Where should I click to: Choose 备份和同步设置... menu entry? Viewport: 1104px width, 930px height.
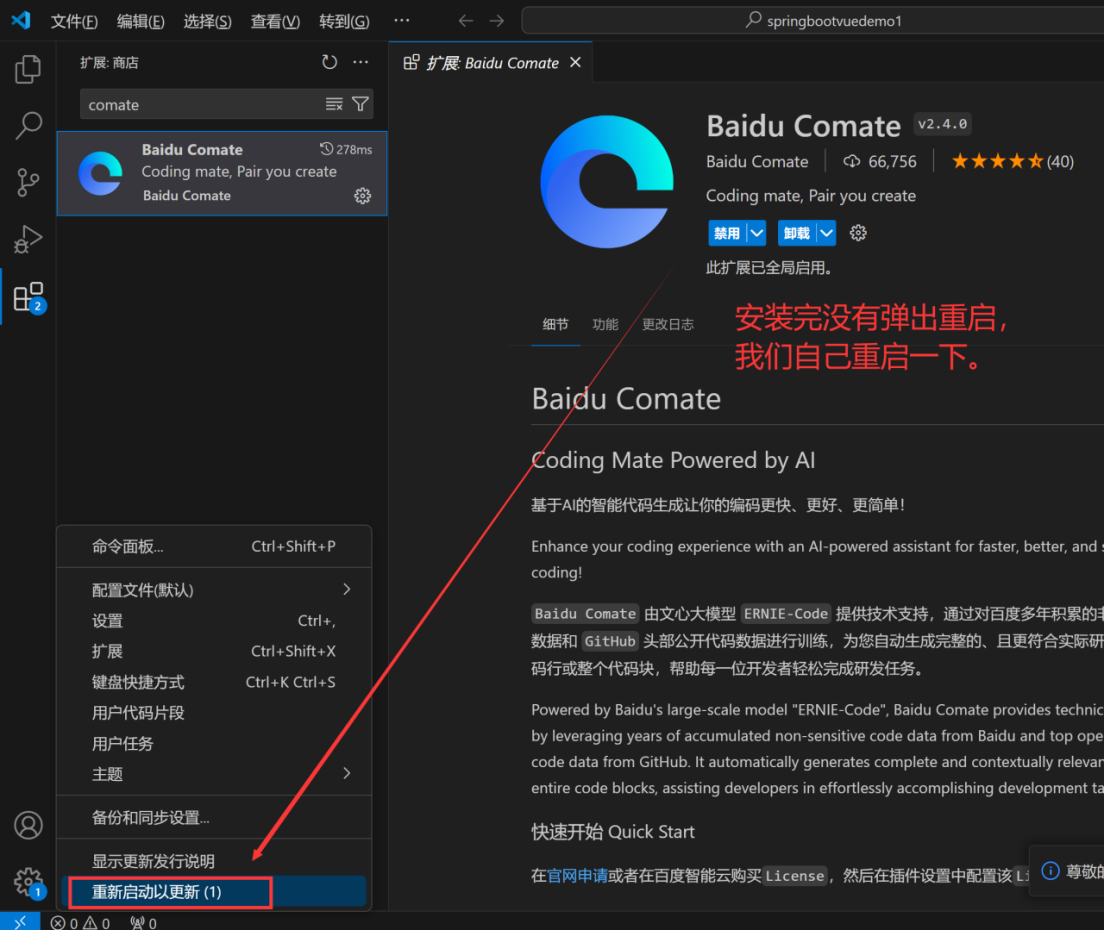click(x=214, y=817)
